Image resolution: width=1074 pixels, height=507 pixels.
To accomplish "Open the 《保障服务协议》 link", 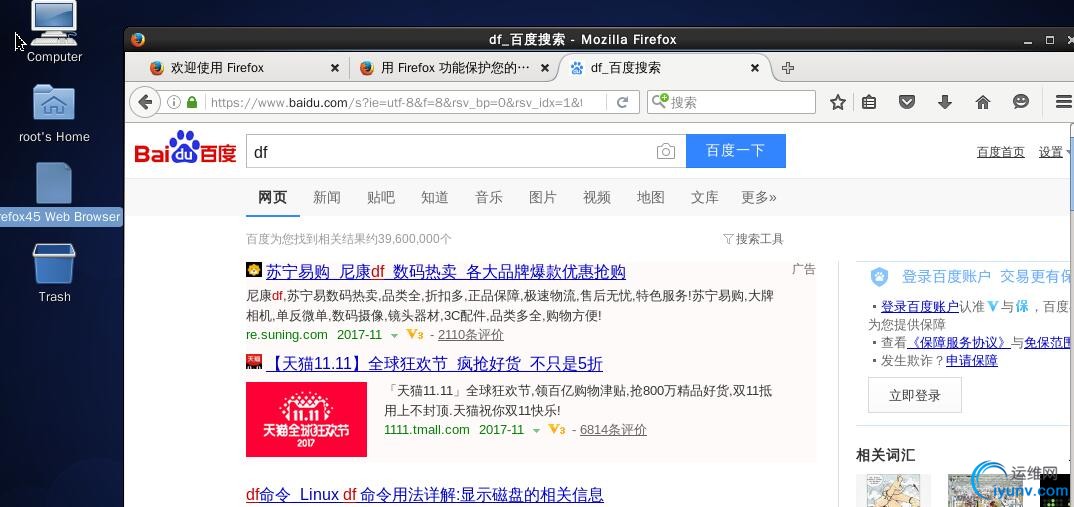I will (x=959, y=342).
